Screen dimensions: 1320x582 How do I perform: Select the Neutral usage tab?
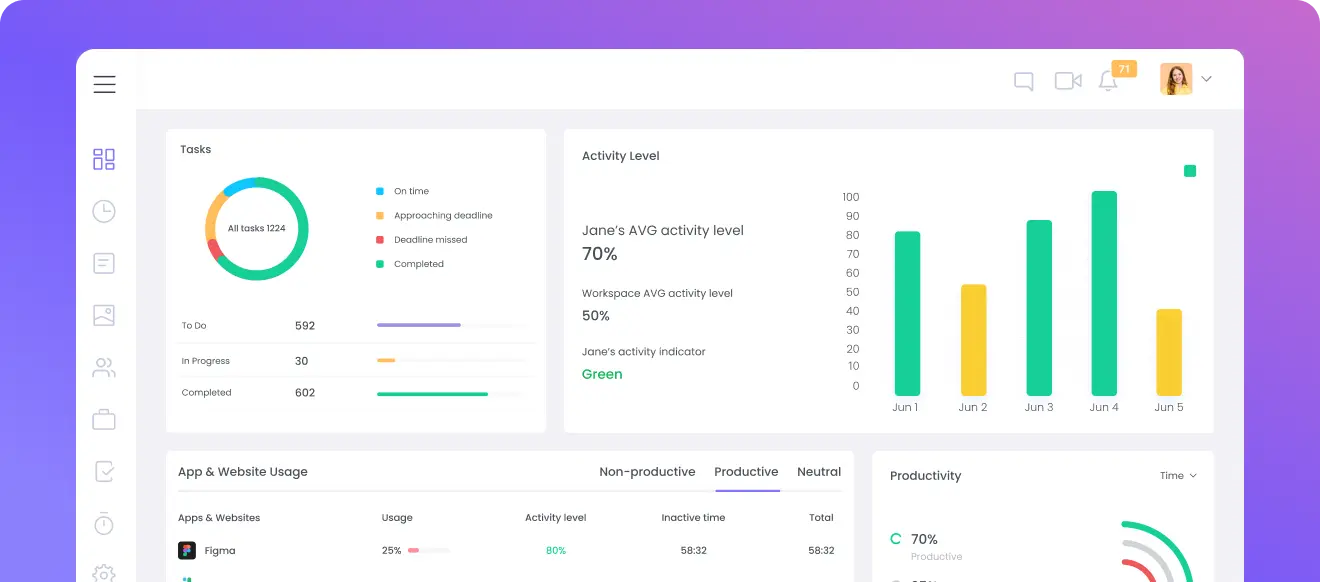point(819,471)
